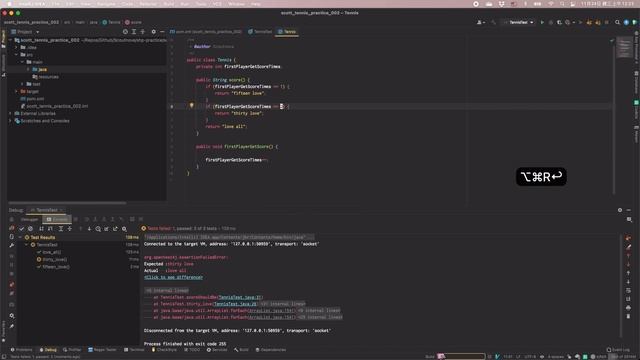Screen dimensions: 640x360
Task: Jump to next failed test arrow
Action: (89, 229)
